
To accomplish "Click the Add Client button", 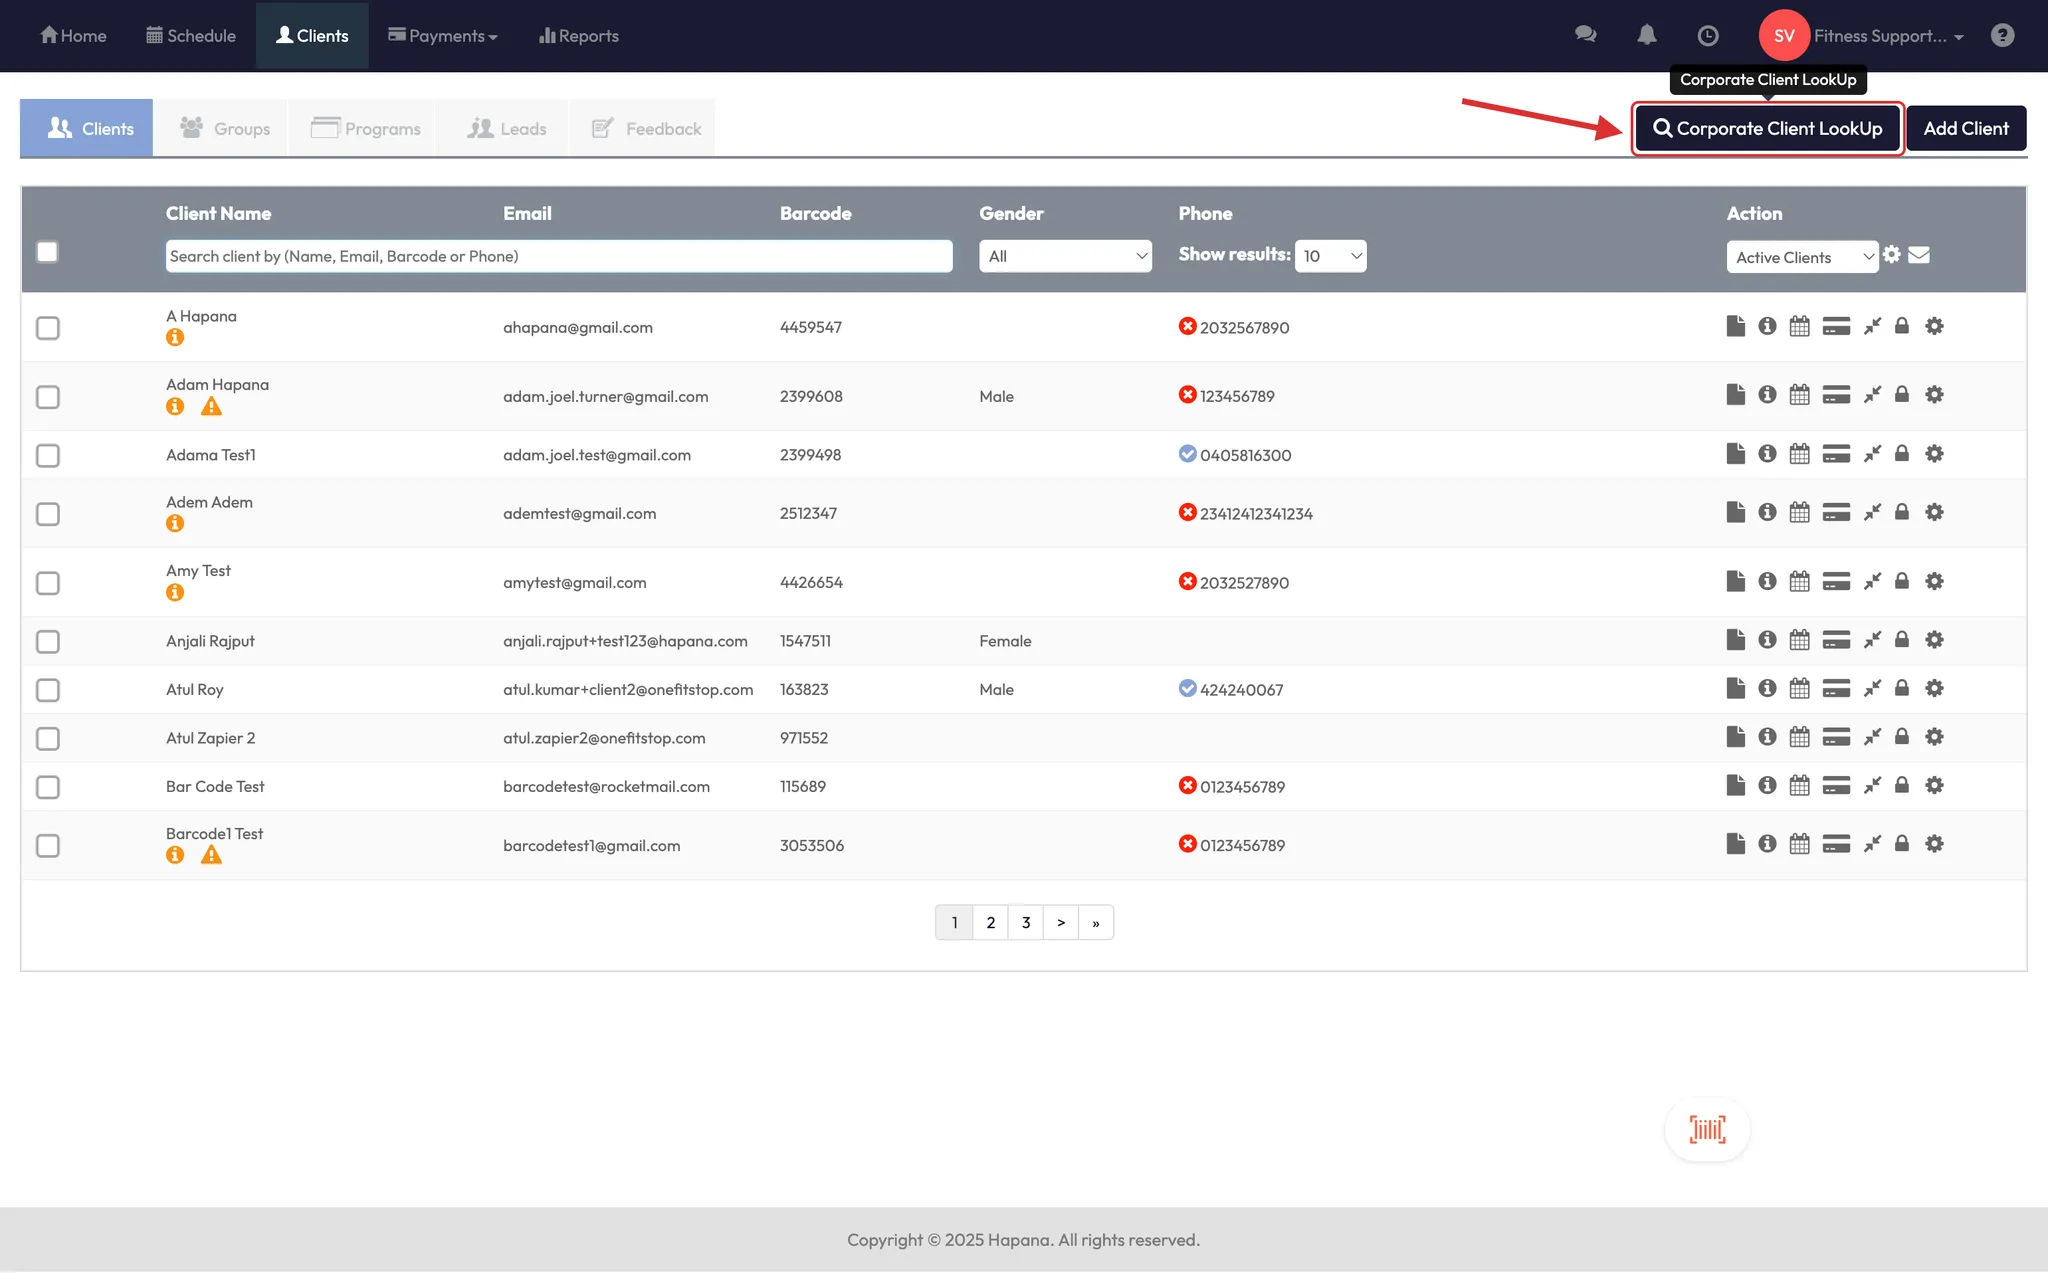I will tap(1965, 129).
